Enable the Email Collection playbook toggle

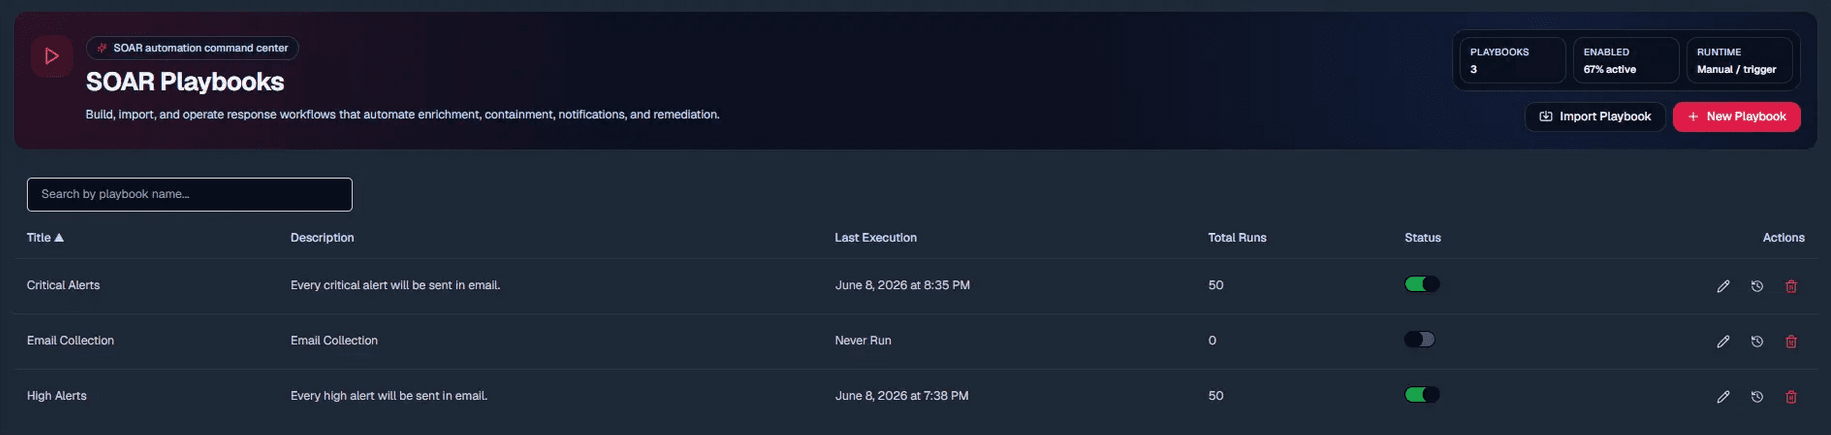[x=1420, y=339]
